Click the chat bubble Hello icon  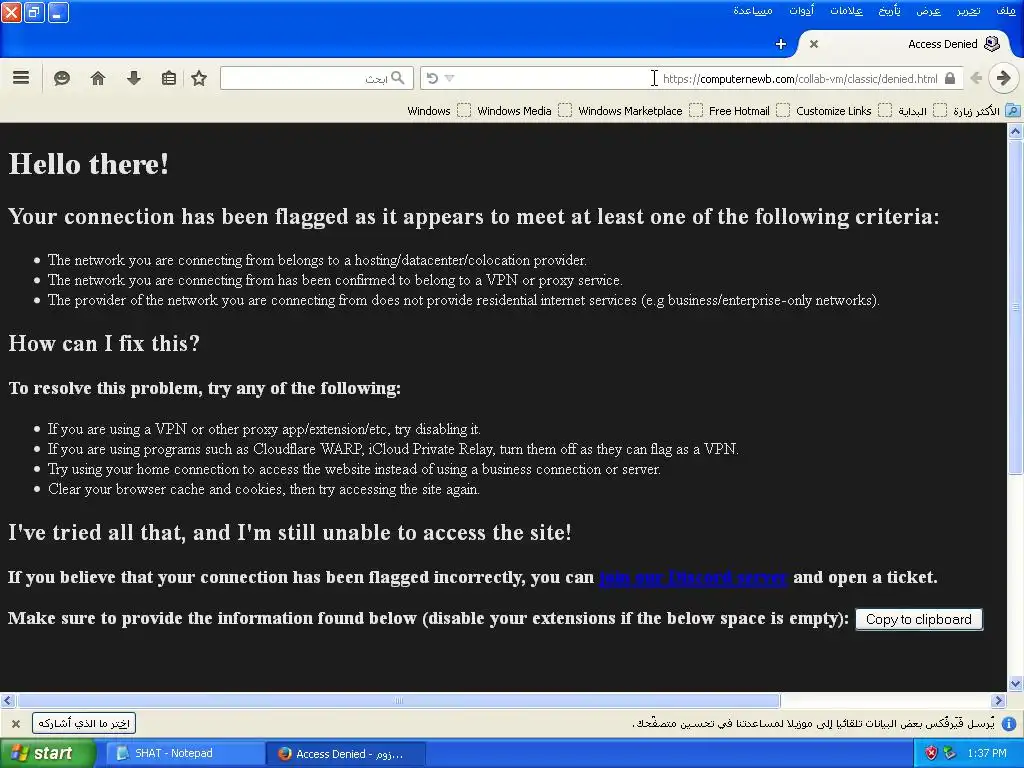click(x=62, y=78)
